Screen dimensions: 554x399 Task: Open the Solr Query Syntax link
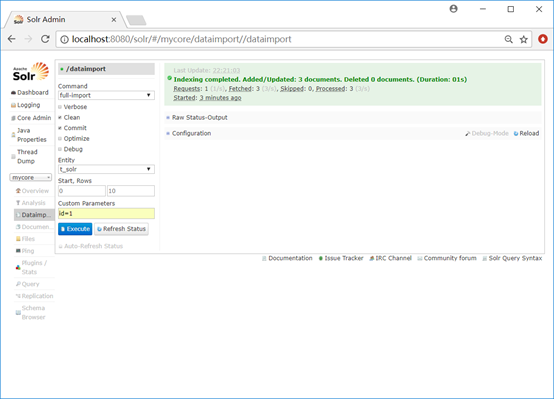tap(512, 258)
